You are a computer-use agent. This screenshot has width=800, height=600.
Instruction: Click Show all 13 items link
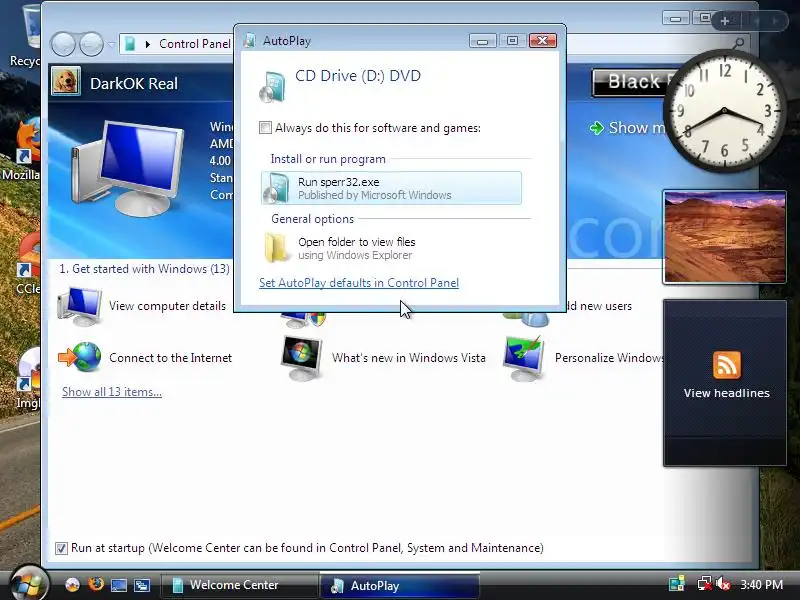pyautogui.click(x=112, y=392)
